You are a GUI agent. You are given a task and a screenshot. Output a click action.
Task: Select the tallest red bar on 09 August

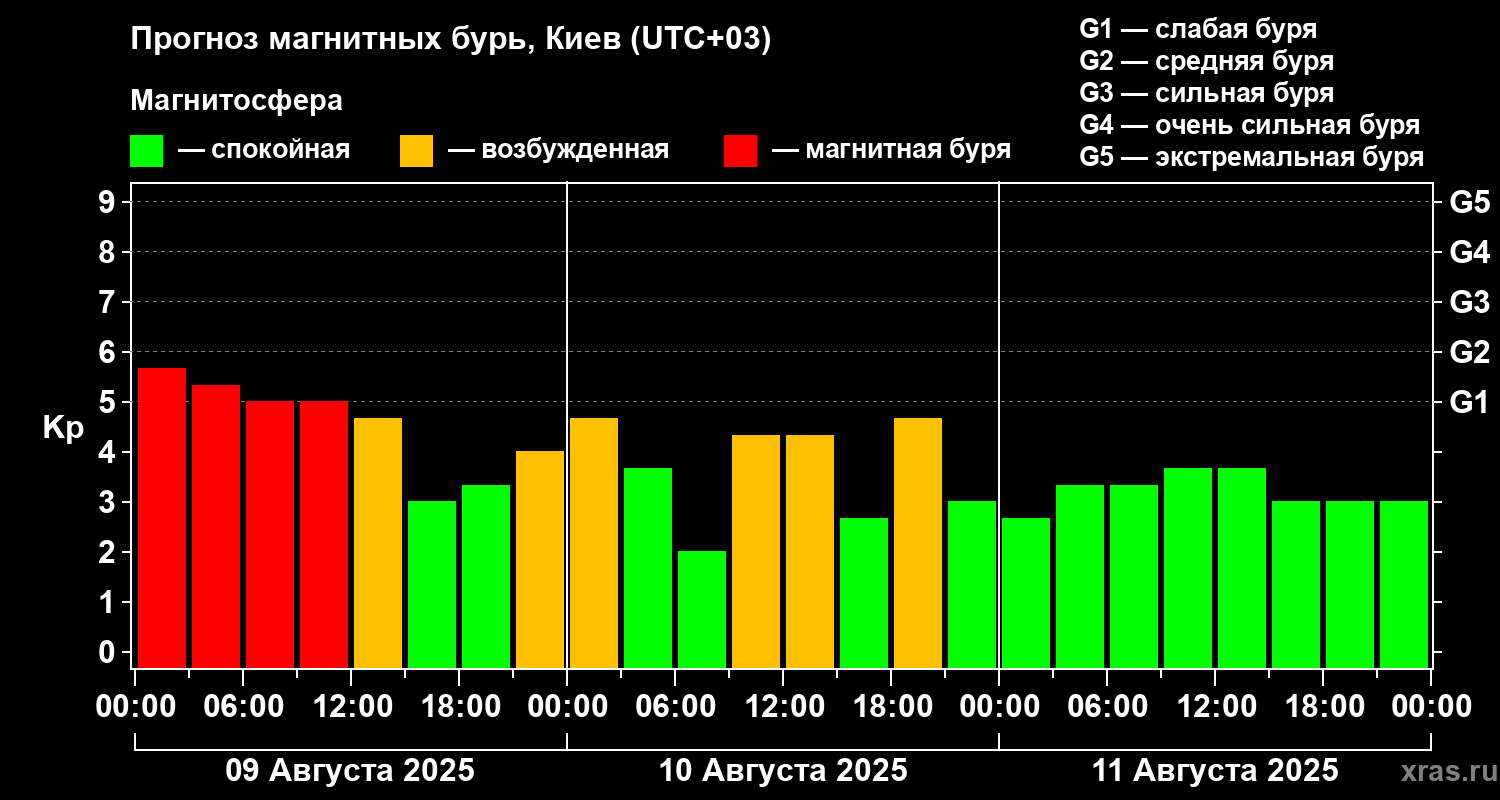coord(162,518)
